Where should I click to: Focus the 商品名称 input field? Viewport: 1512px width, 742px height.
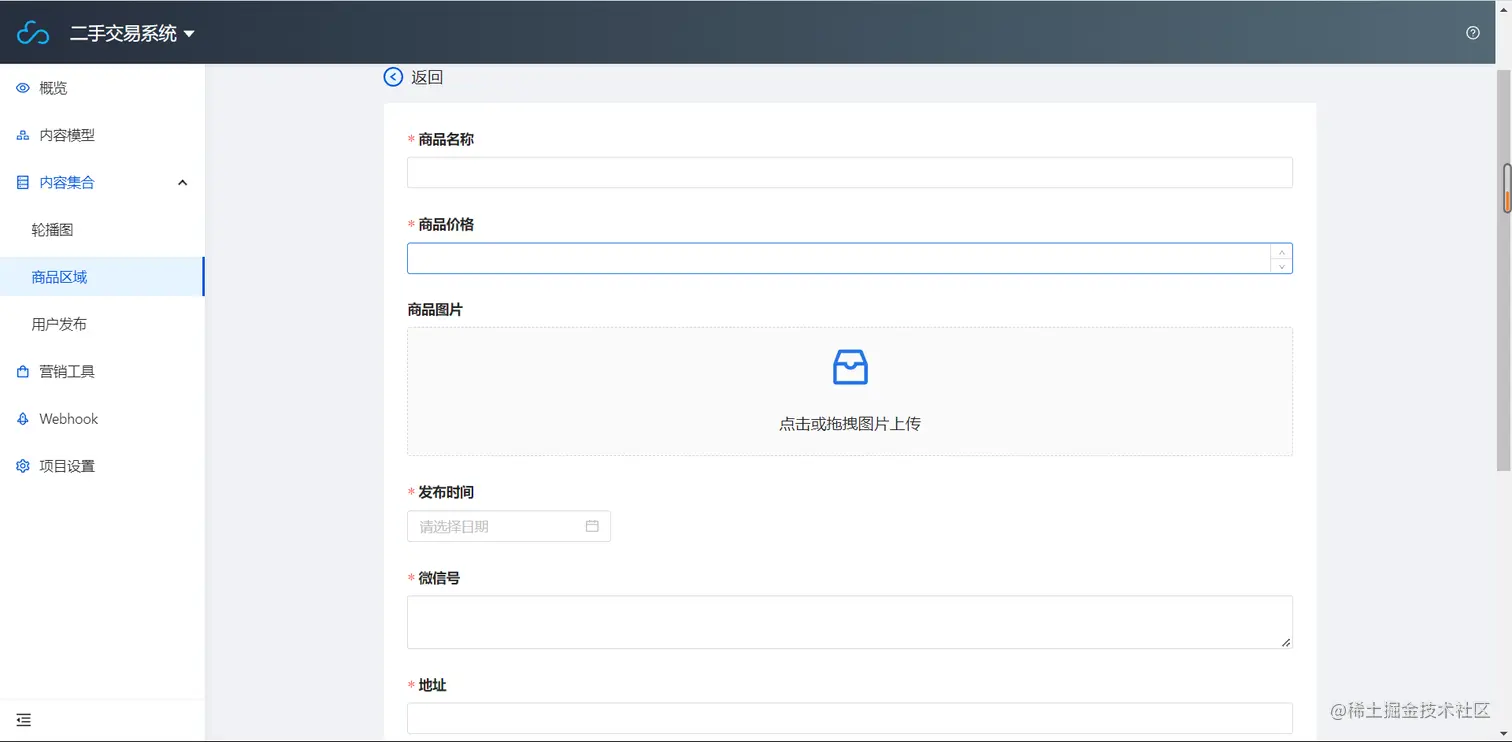click(x=850, y=173)
